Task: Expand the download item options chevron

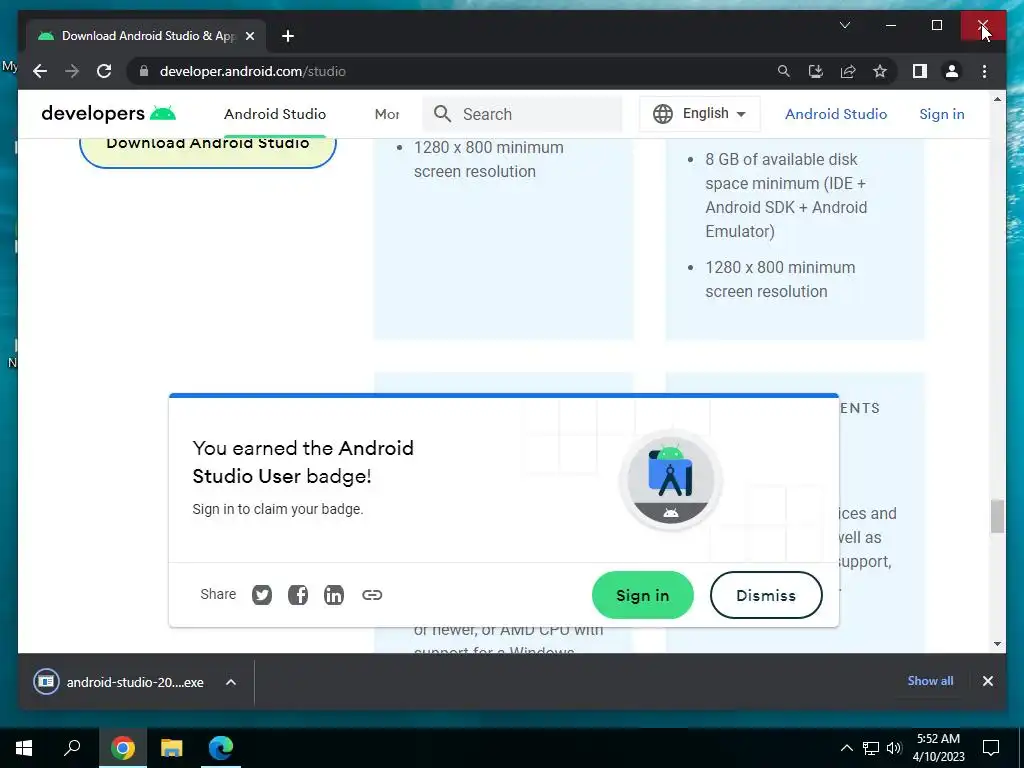Action: click(231, 682)
